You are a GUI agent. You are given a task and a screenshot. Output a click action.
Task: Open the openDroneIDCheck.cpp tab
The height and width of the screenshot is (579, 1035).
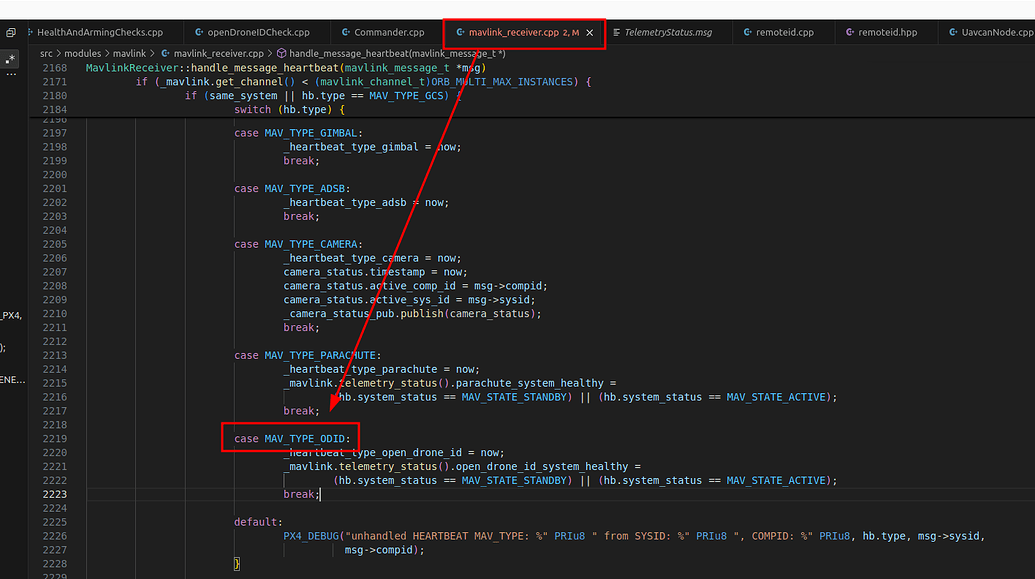[x=258, y=32]
